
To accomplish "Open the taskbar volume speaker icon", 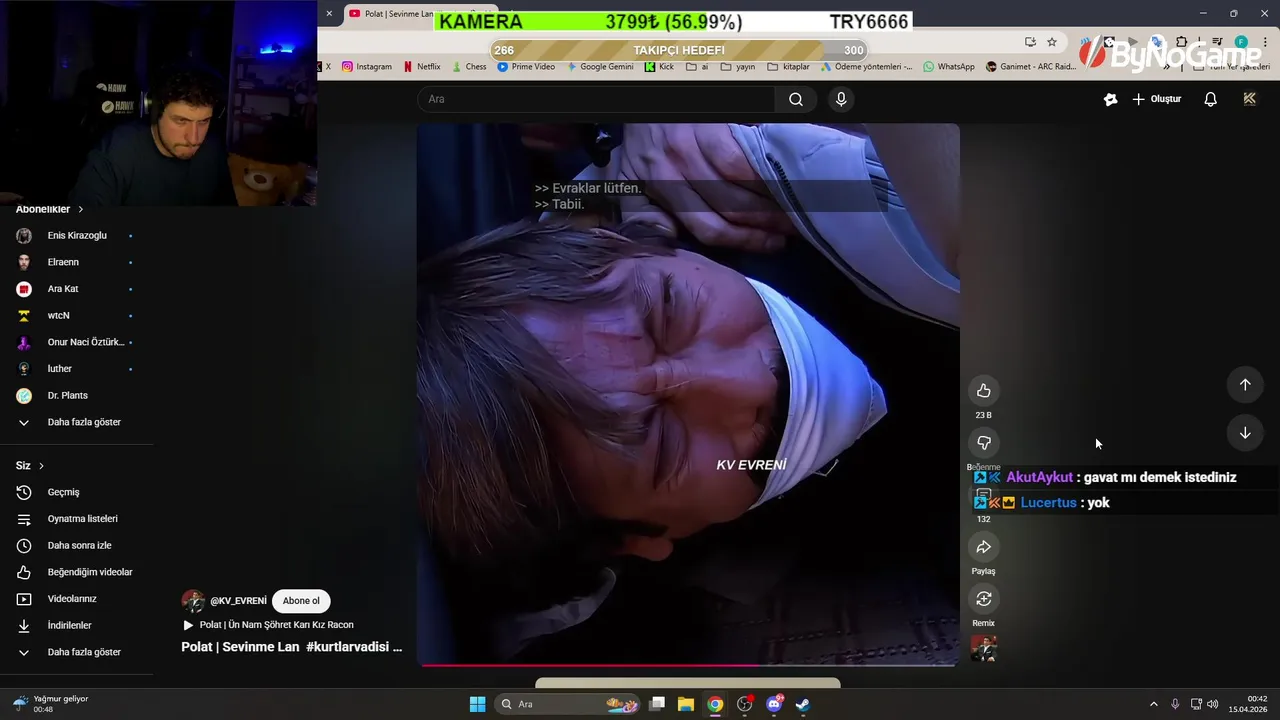I will 1213,704.
